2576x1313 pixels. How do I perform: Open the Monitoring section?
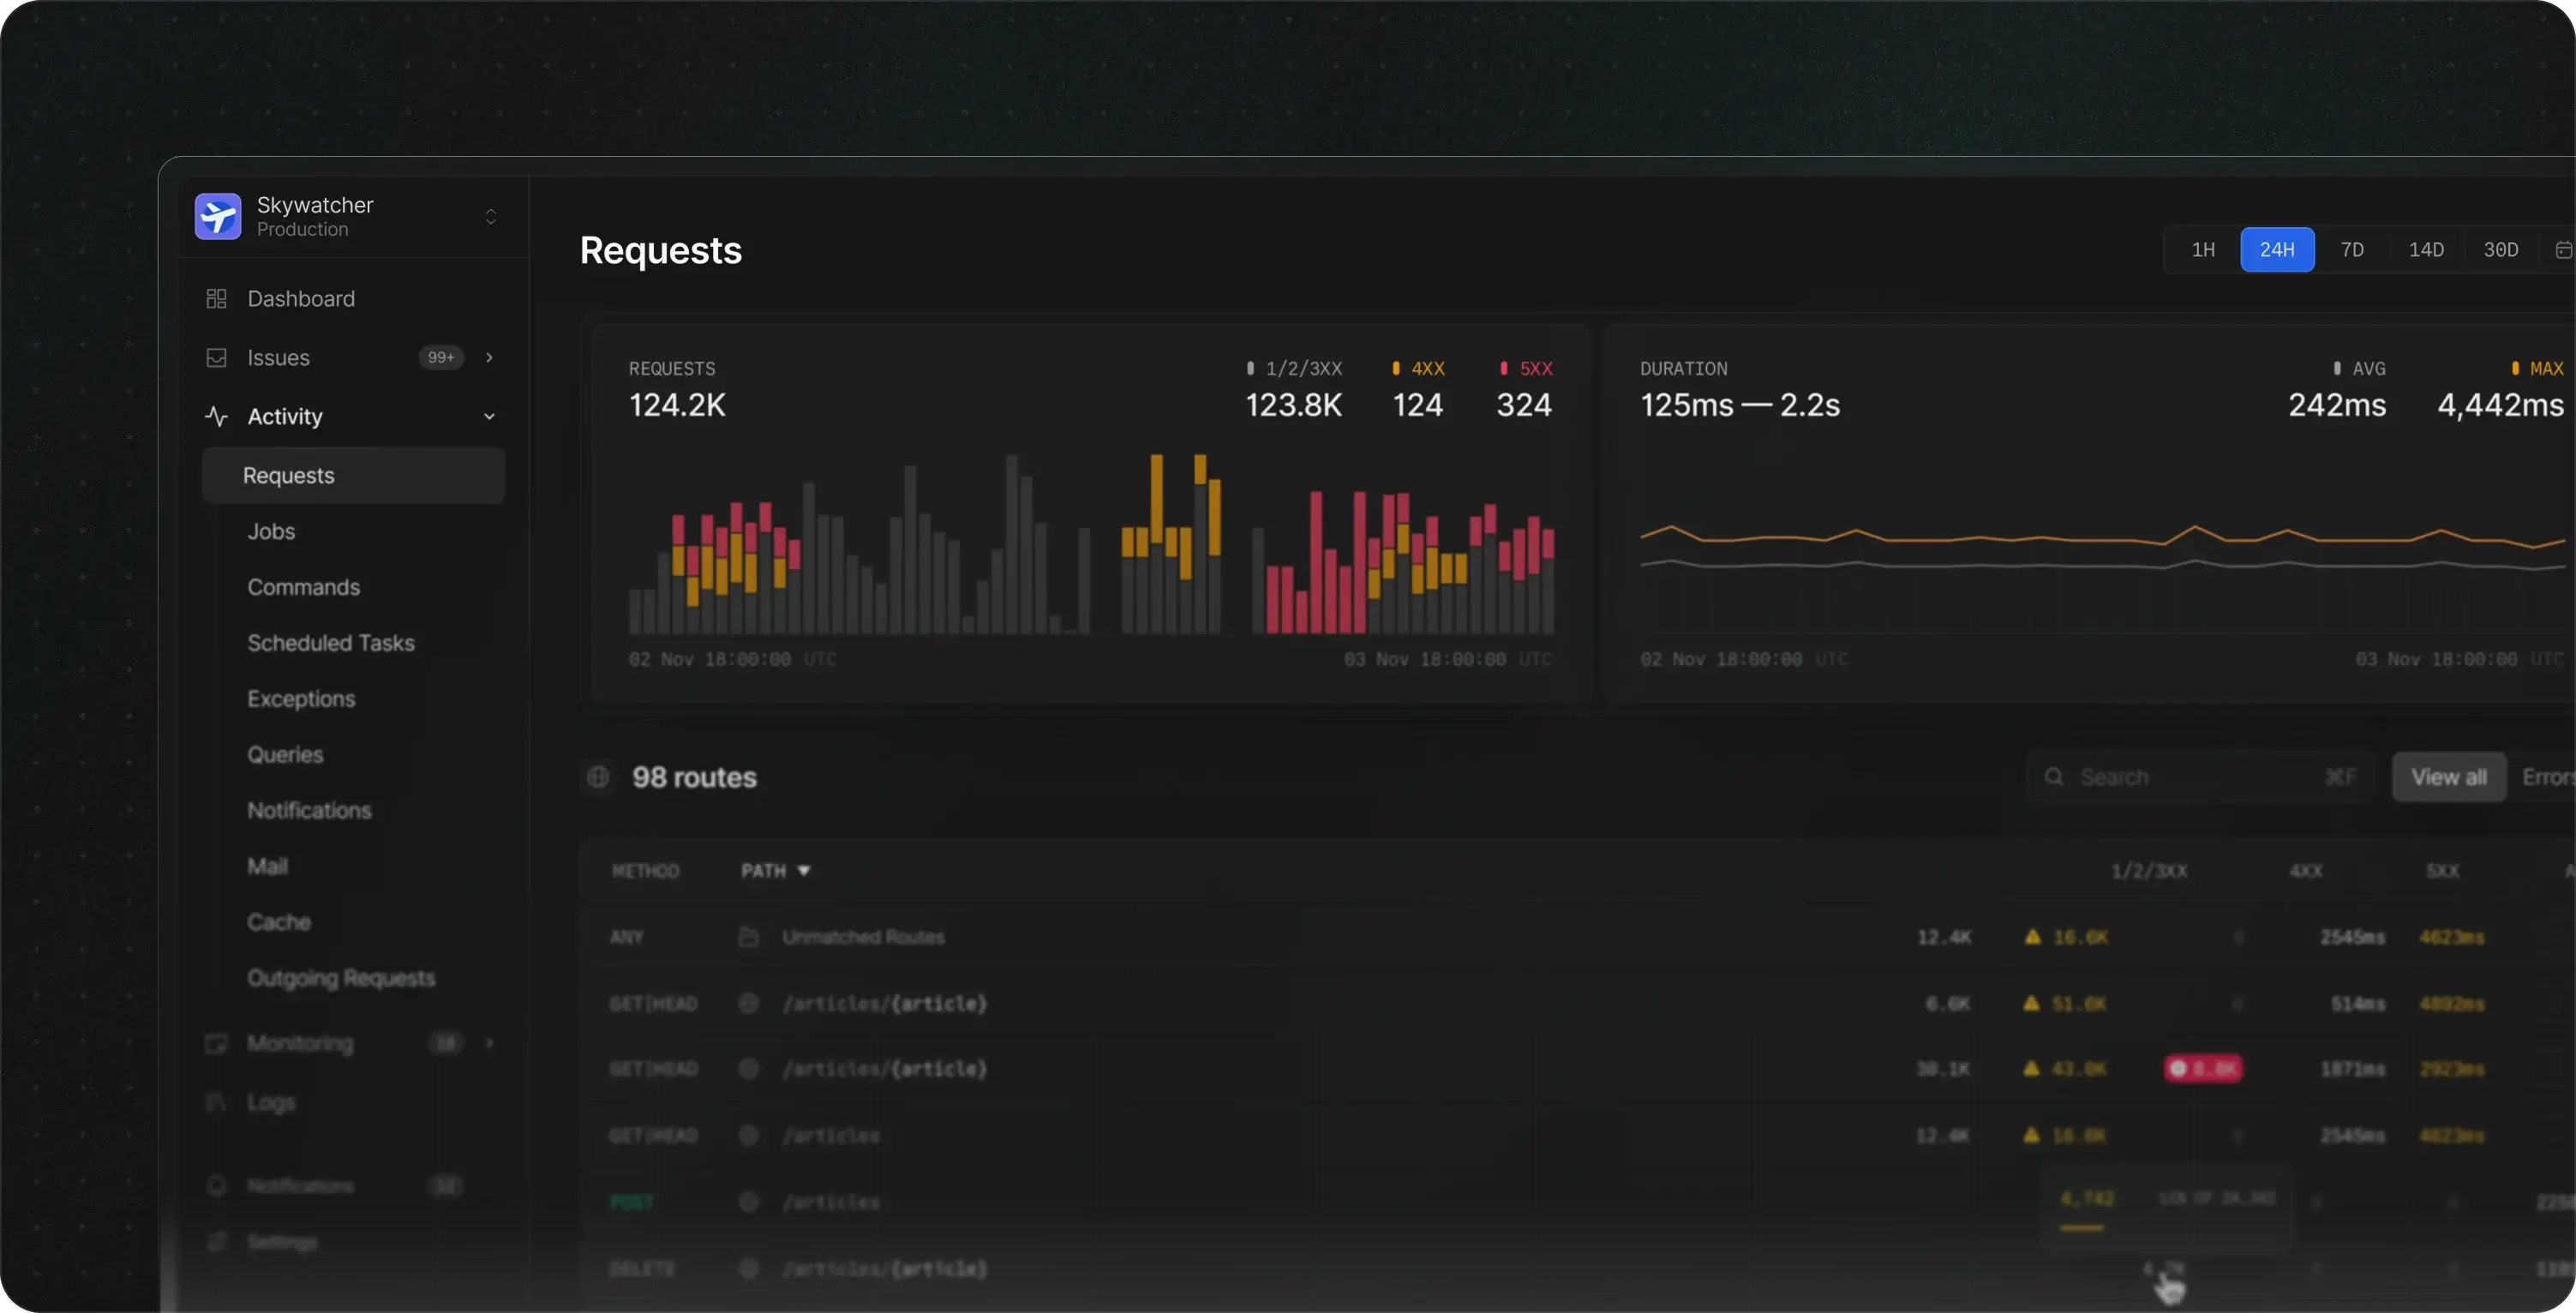[x=300, y=1044]
